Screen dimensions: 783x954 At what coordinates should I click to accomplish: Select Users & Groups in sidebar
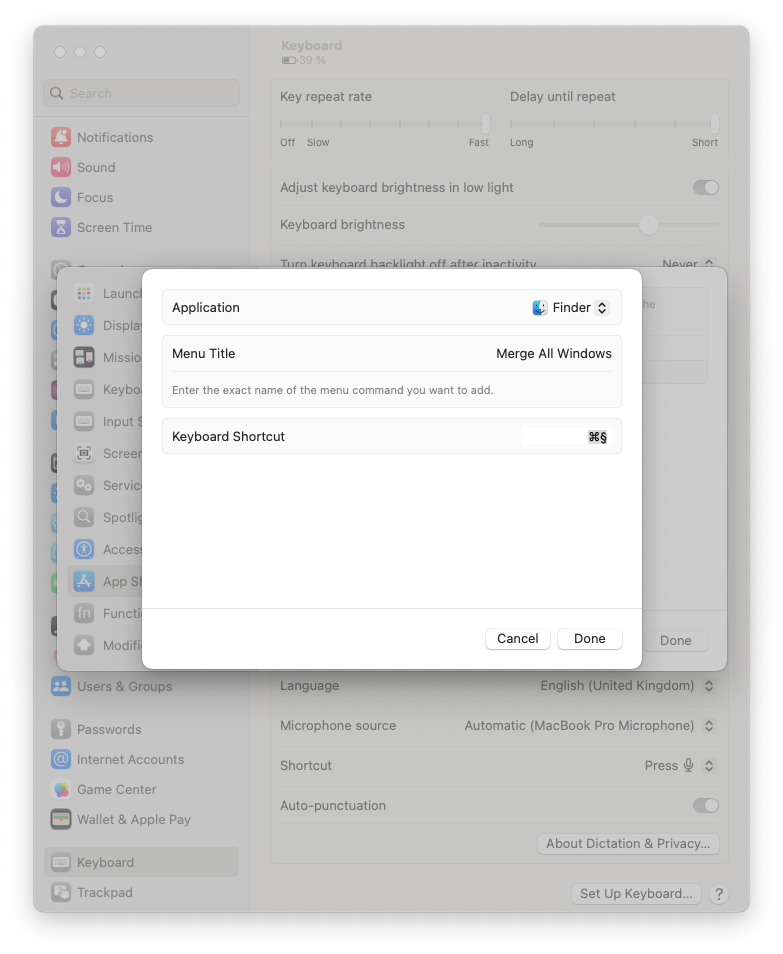click(x=124, y=686)
